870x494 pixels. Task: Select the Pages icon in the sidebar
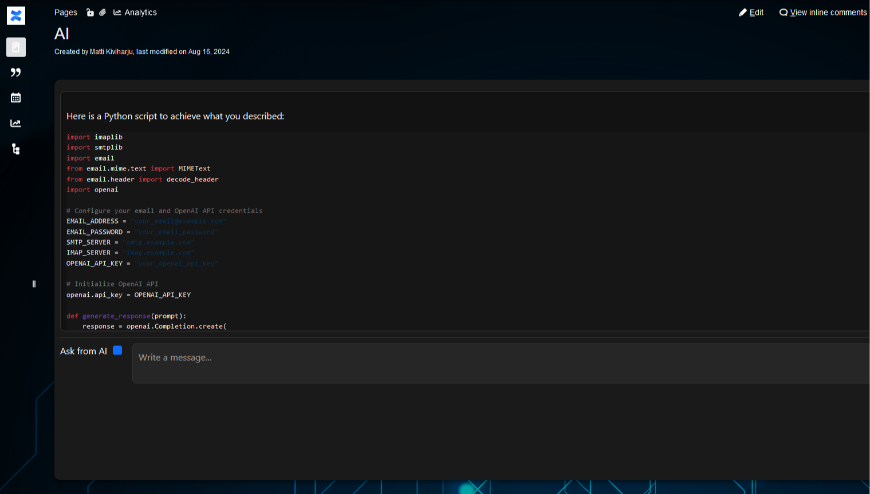click(x=16, y=47)
